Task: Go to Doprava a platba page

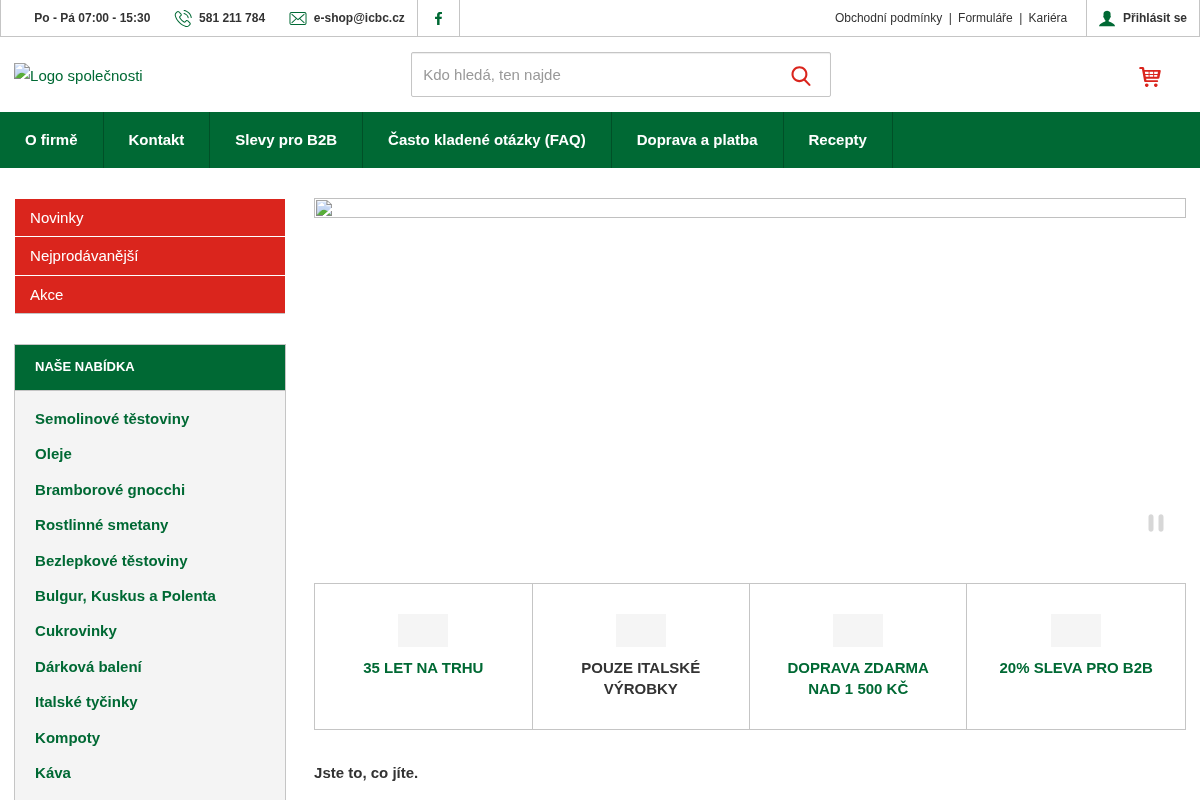Action: 697,140
